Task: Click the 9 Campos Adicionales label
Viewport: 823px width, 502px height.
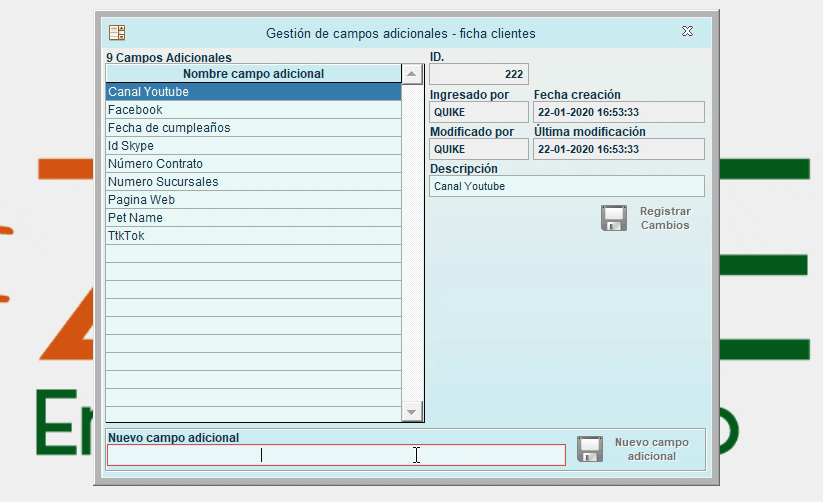Action: [x=169, y=57]
